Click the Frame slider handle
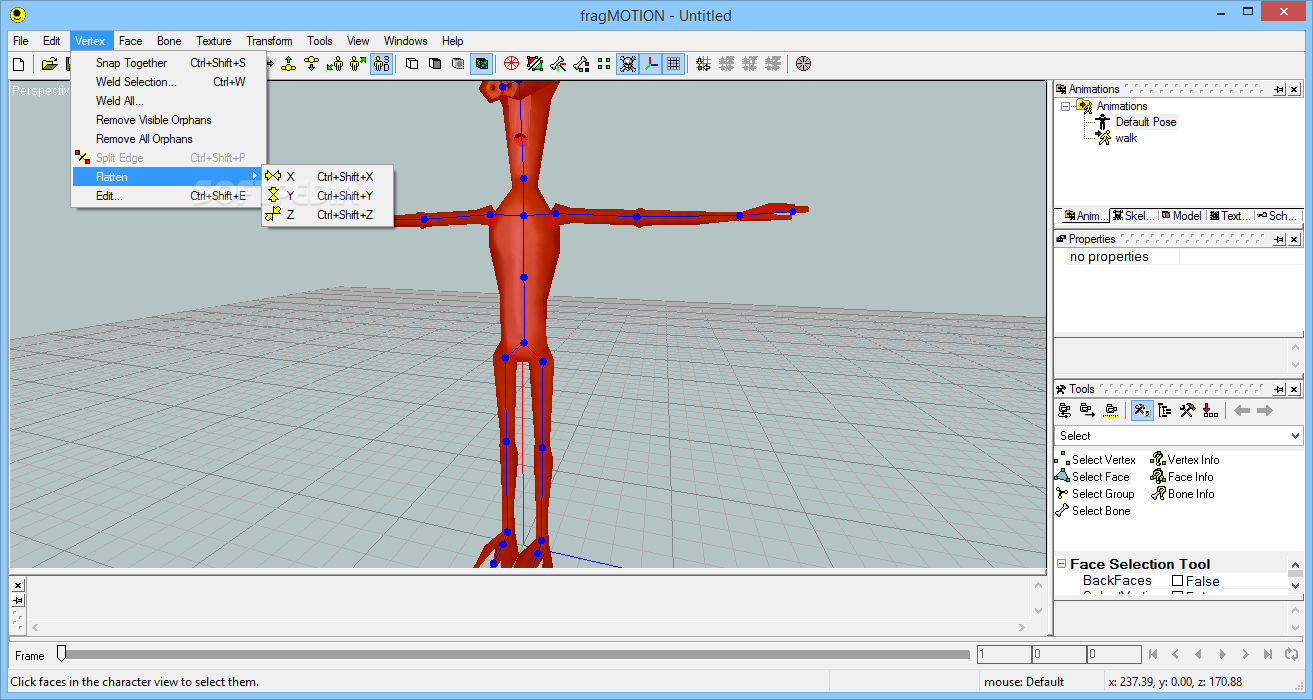 [61, 654]
